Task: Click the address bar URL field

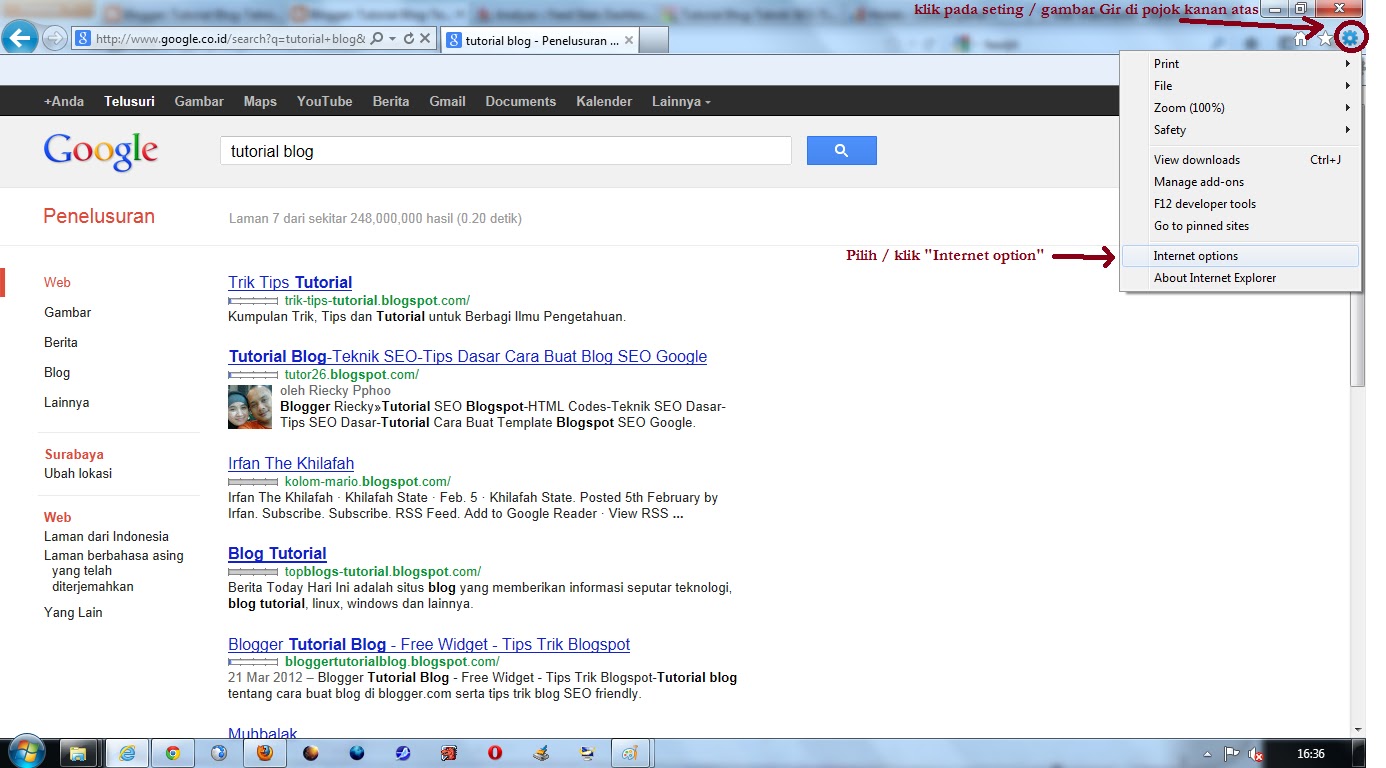Action: coord(232,39)
